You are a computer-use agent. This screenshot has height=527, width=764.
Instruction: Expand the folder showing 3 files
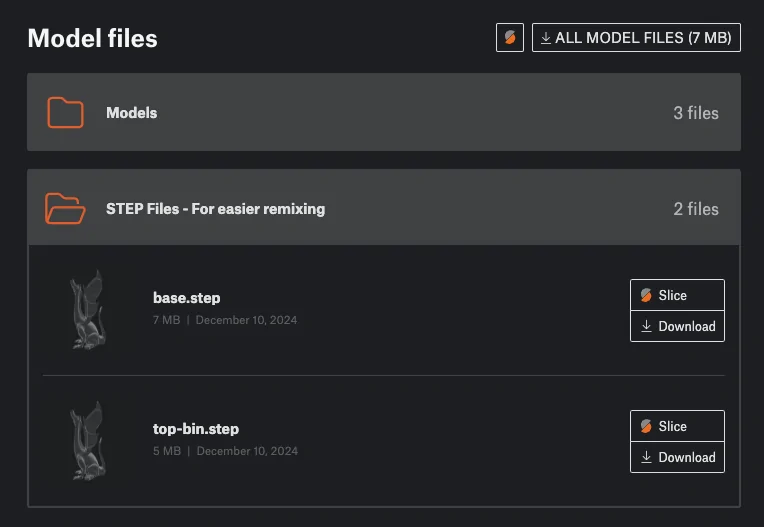(x=384, y=112)
